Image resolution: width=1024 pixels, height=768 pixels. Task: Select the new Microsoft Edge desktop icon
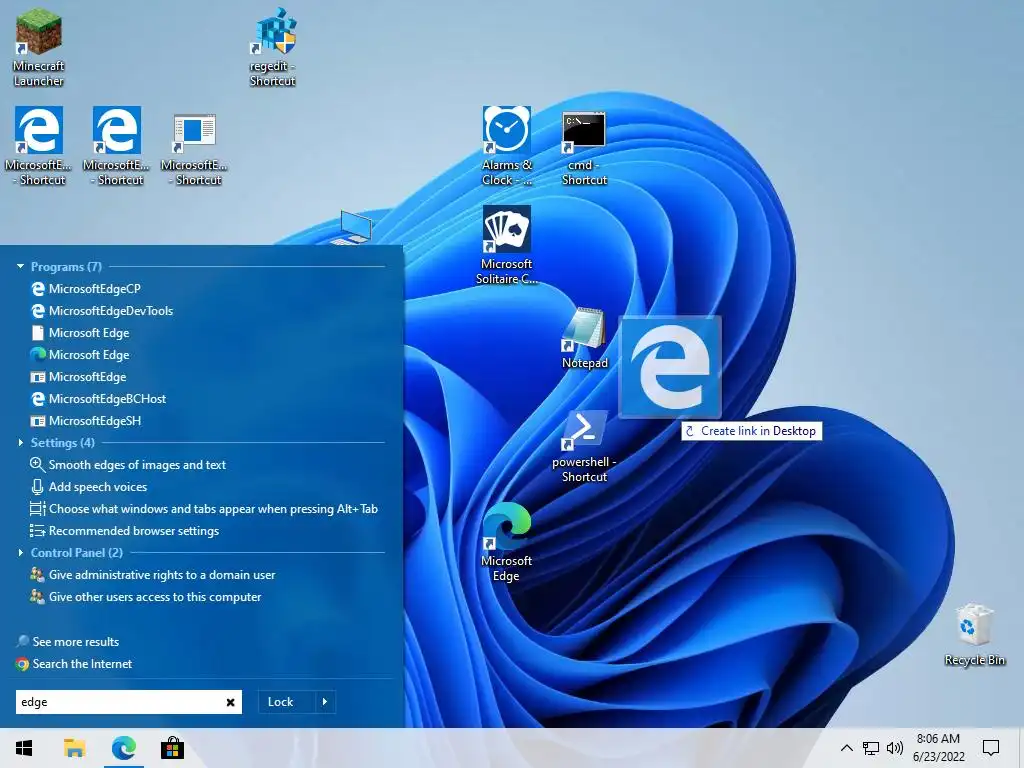point(506,541)
